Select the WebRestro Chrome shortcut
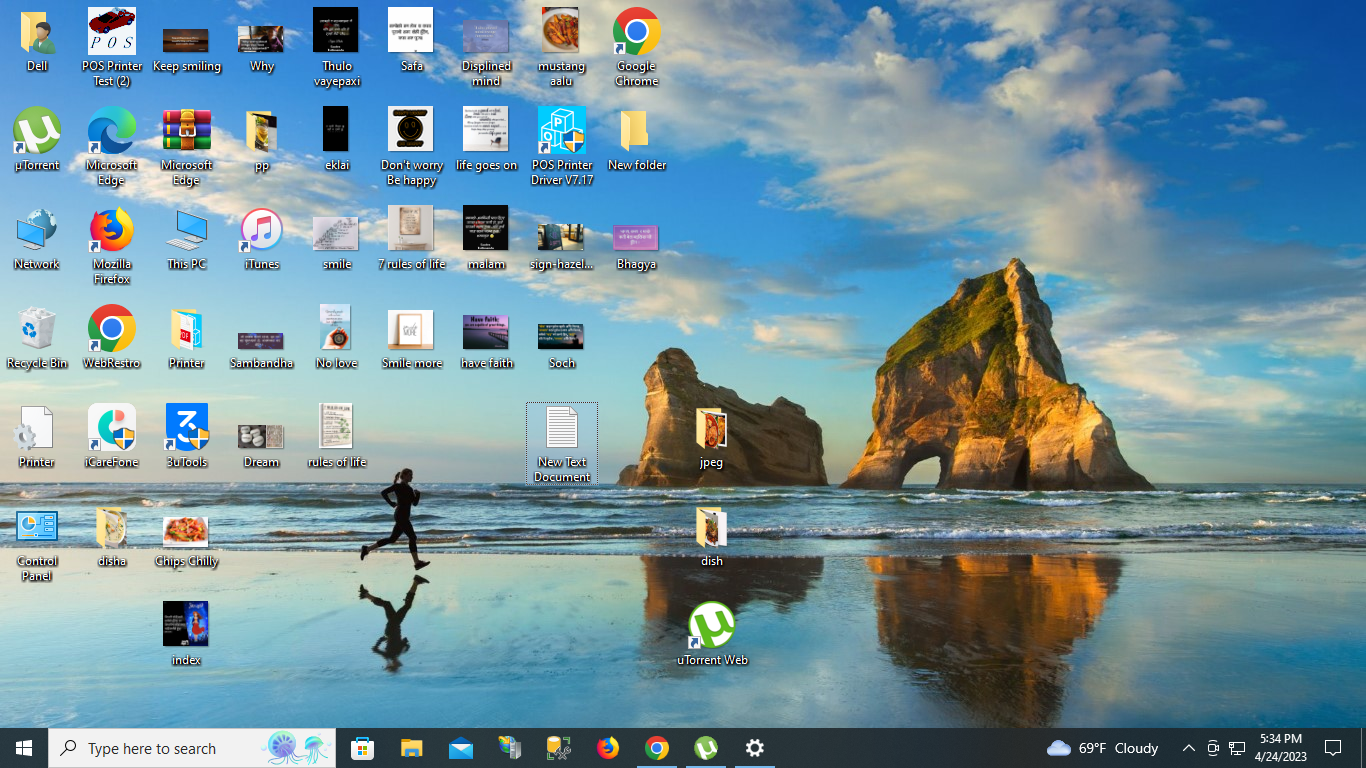 [x=111, y=329]
